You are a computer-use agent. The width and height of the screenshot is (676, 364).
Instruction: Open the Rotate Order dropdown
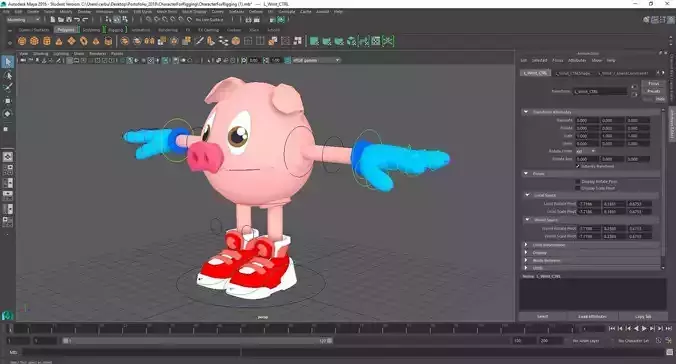click(x=585, y=151)
